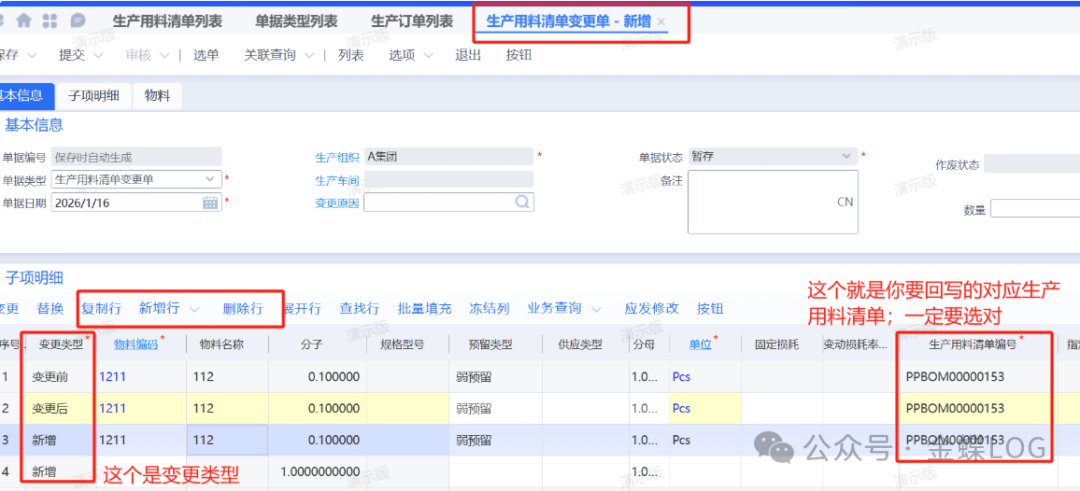1080x491 pixels.
Task: Expand the 单据类型 dropdown
Action: coord(211,179)
